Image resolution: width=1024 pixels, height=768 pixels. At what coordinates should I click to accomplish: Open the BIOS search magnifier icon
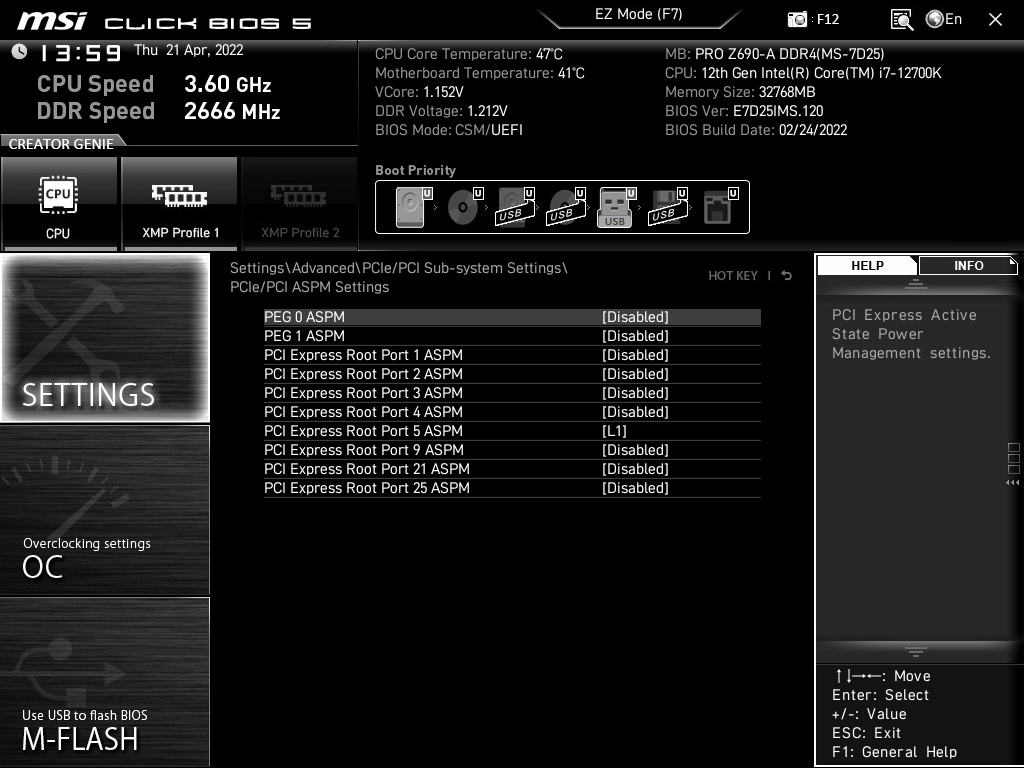(902, 20)
